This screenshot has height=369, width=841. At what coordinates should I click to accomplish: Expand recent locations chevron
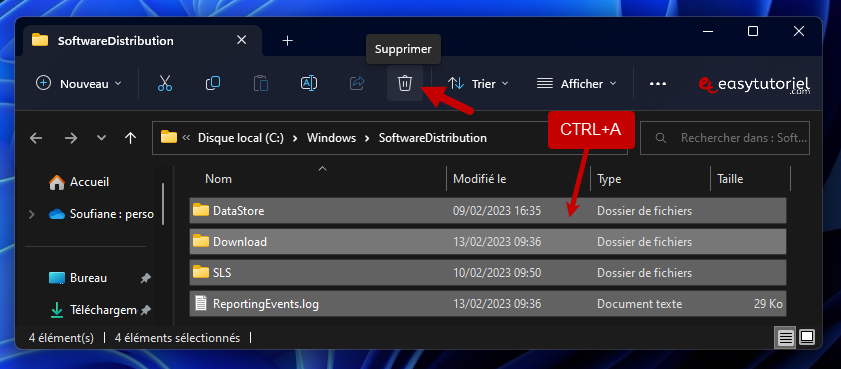(x=101, y=138)
